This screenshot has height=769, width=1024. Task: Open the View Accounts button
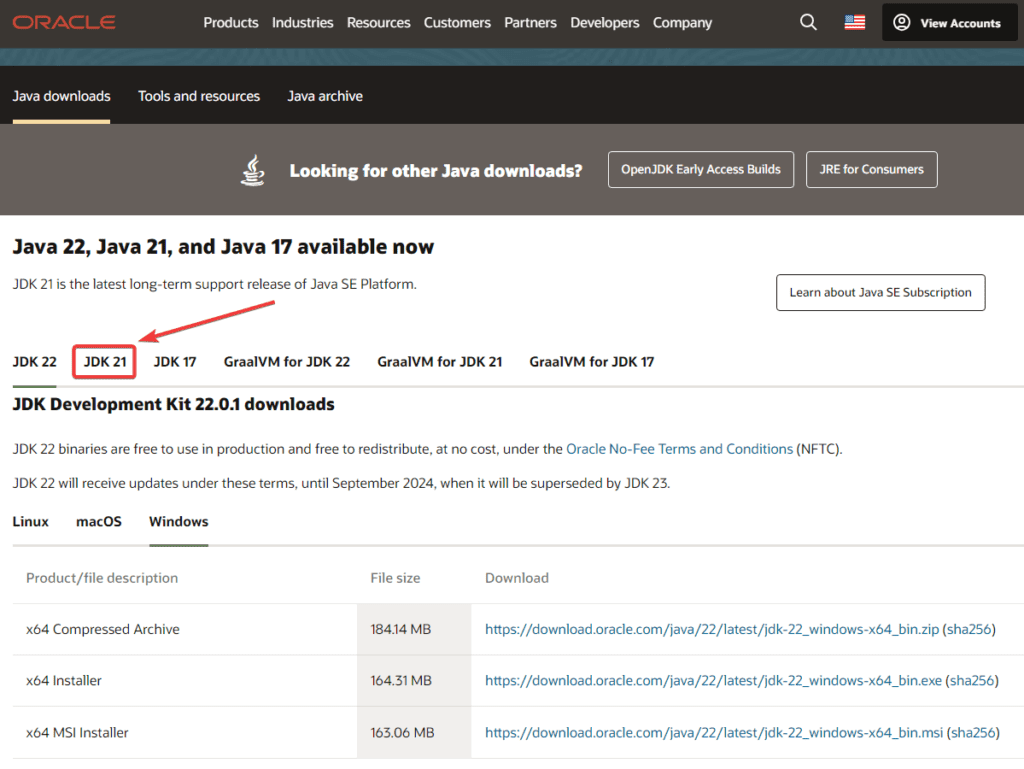(946, 22)
